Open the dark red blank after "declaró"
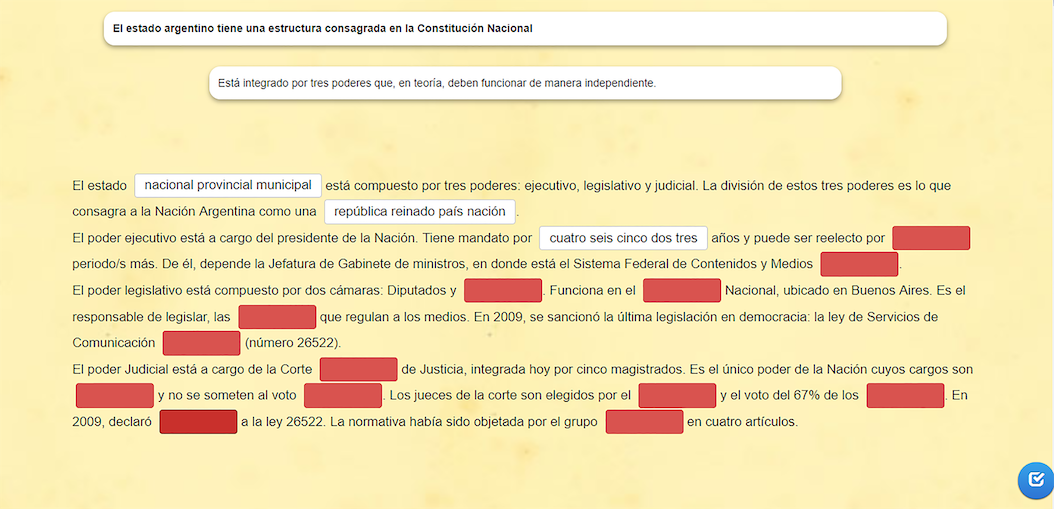 (198, 422)
